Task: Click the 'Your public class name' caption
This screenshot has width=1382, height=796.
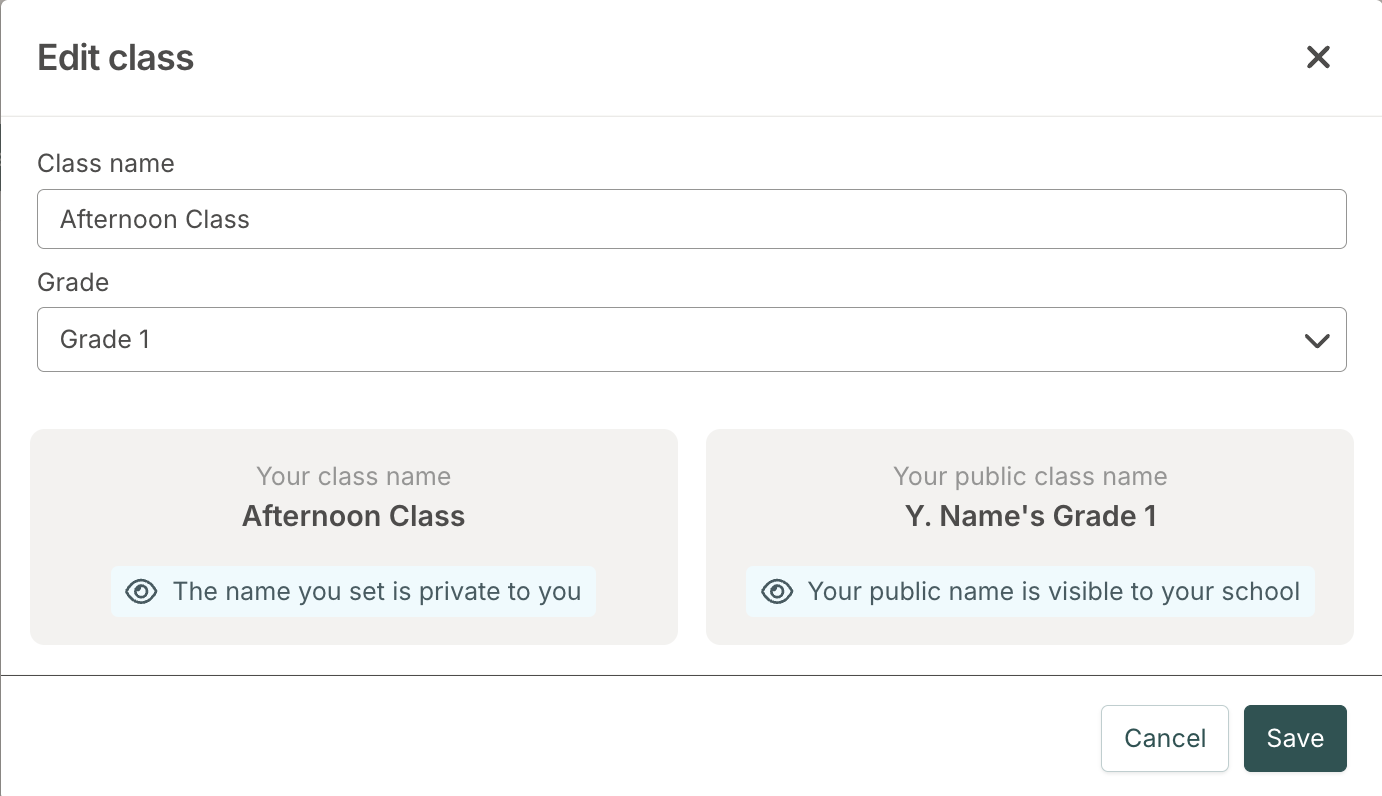Action: [1030, 476]
